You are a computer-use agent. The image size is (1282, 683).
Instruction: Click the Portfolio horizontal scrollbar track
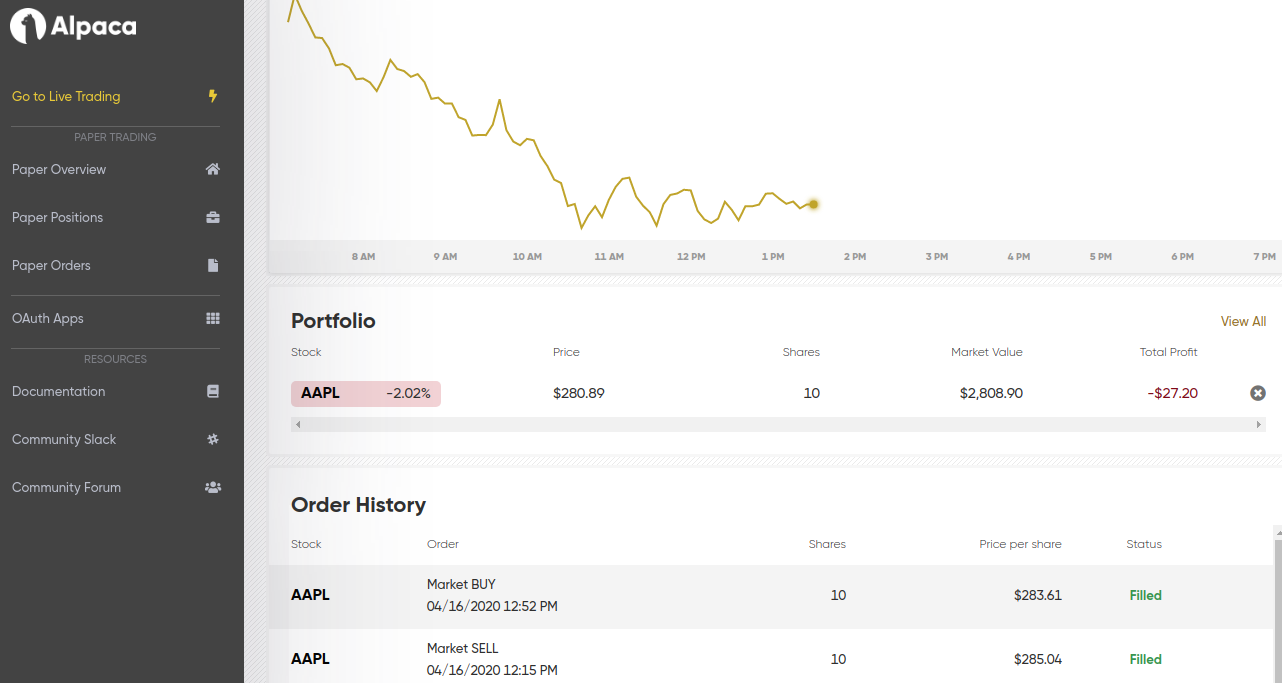pyautogui.click(x=778, y=424)
